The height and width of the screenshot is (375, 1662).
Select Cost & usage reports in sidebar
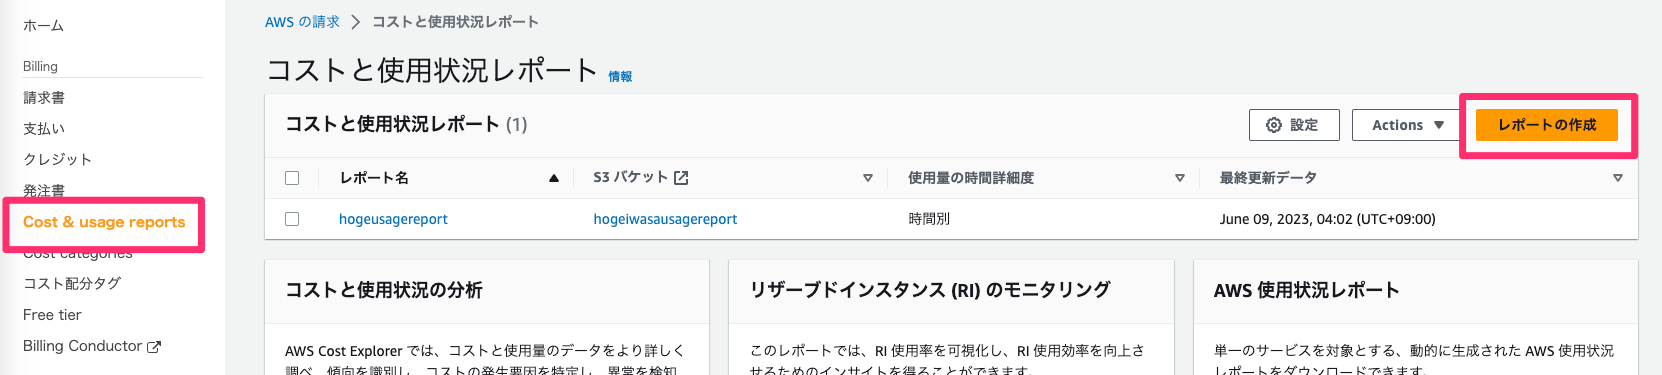[x=104, y=222]
